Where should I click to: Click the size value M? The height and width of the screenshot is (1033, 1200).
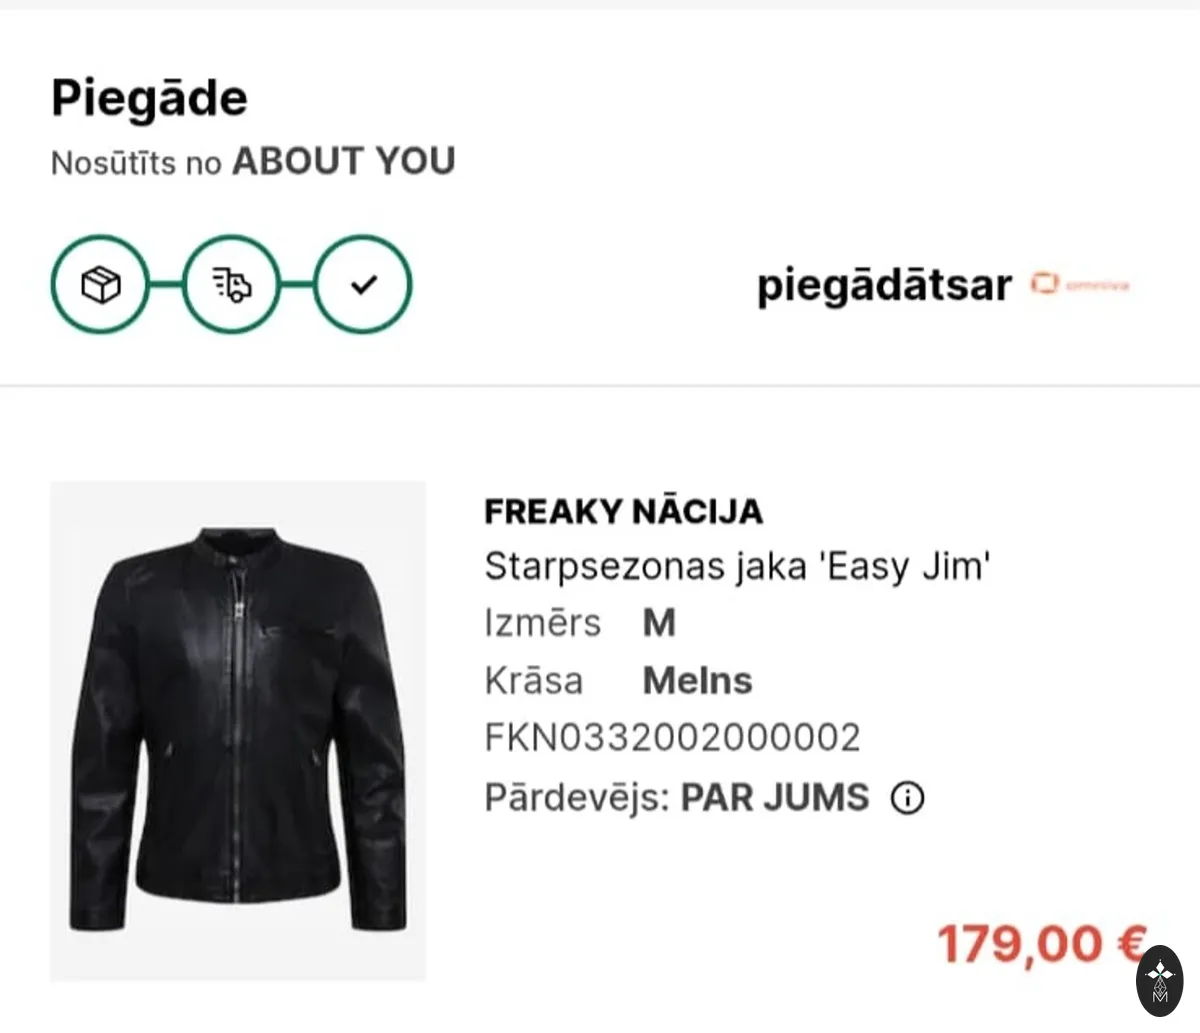pos(659,623)
